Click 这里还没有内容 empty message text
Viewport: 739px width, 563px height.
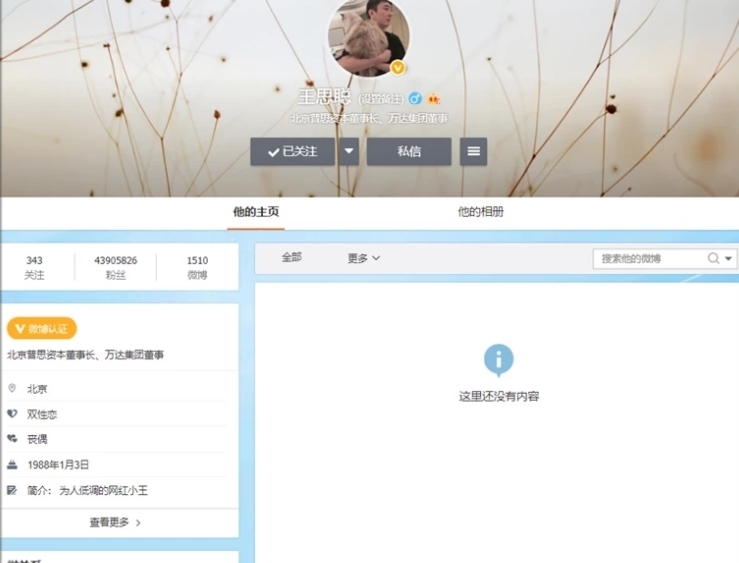click(499, 397)
